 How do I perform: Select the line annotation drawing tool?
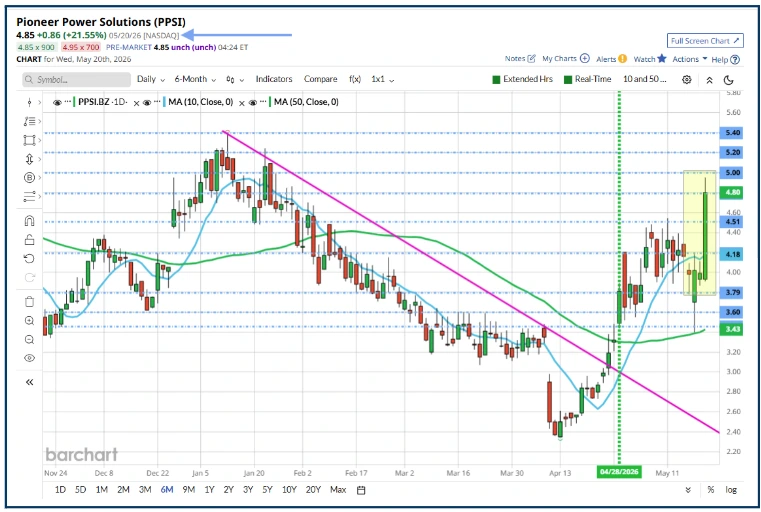[30, 121]
